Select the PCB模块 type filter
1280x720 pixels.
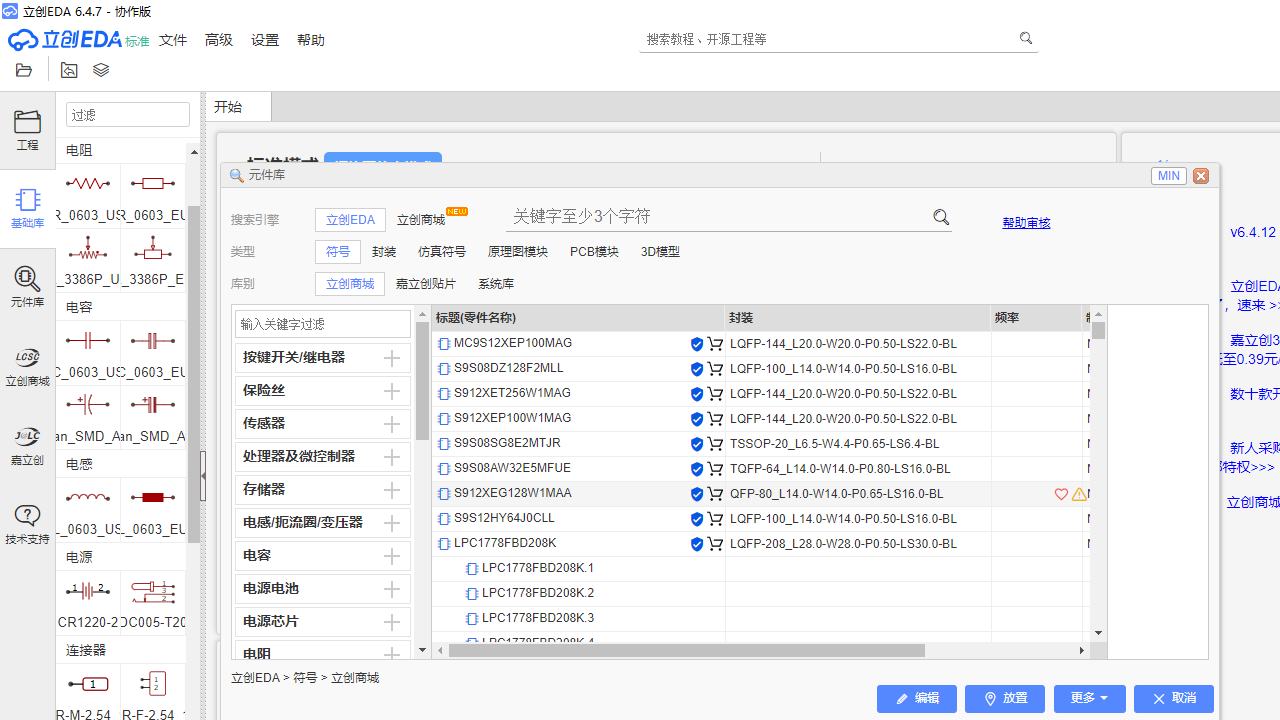coord(594,252)
